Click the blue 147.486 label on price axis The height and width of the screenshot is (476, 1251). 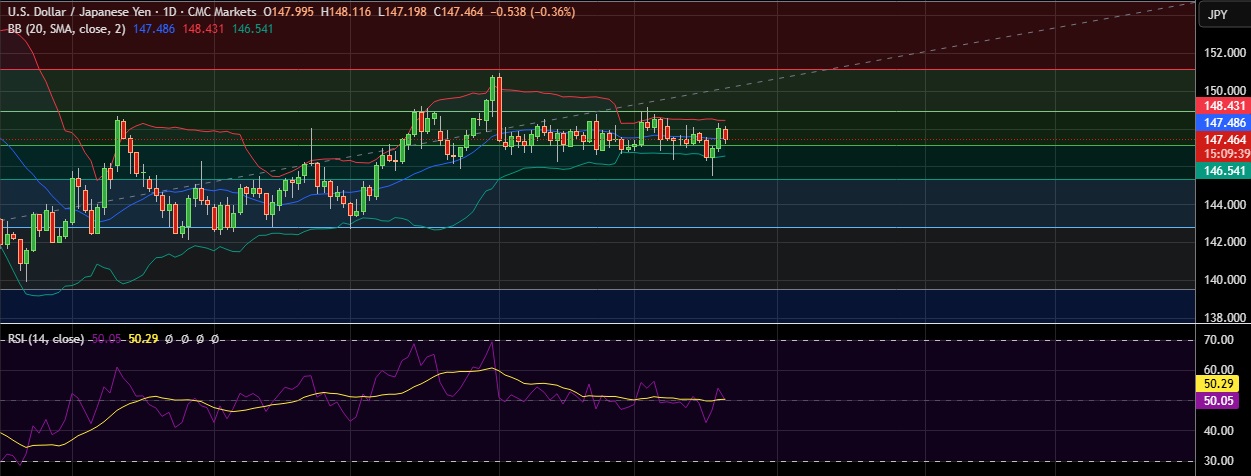tap(1223, 120)
